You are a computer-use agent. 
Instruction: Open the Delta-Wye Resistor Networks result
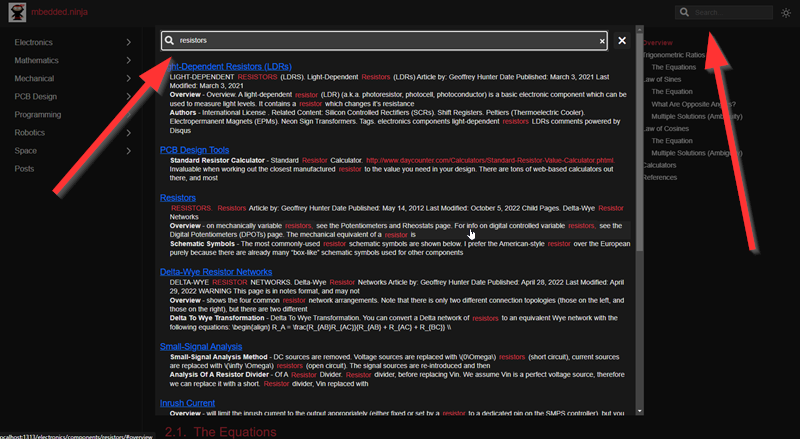(x=215, y=271)
